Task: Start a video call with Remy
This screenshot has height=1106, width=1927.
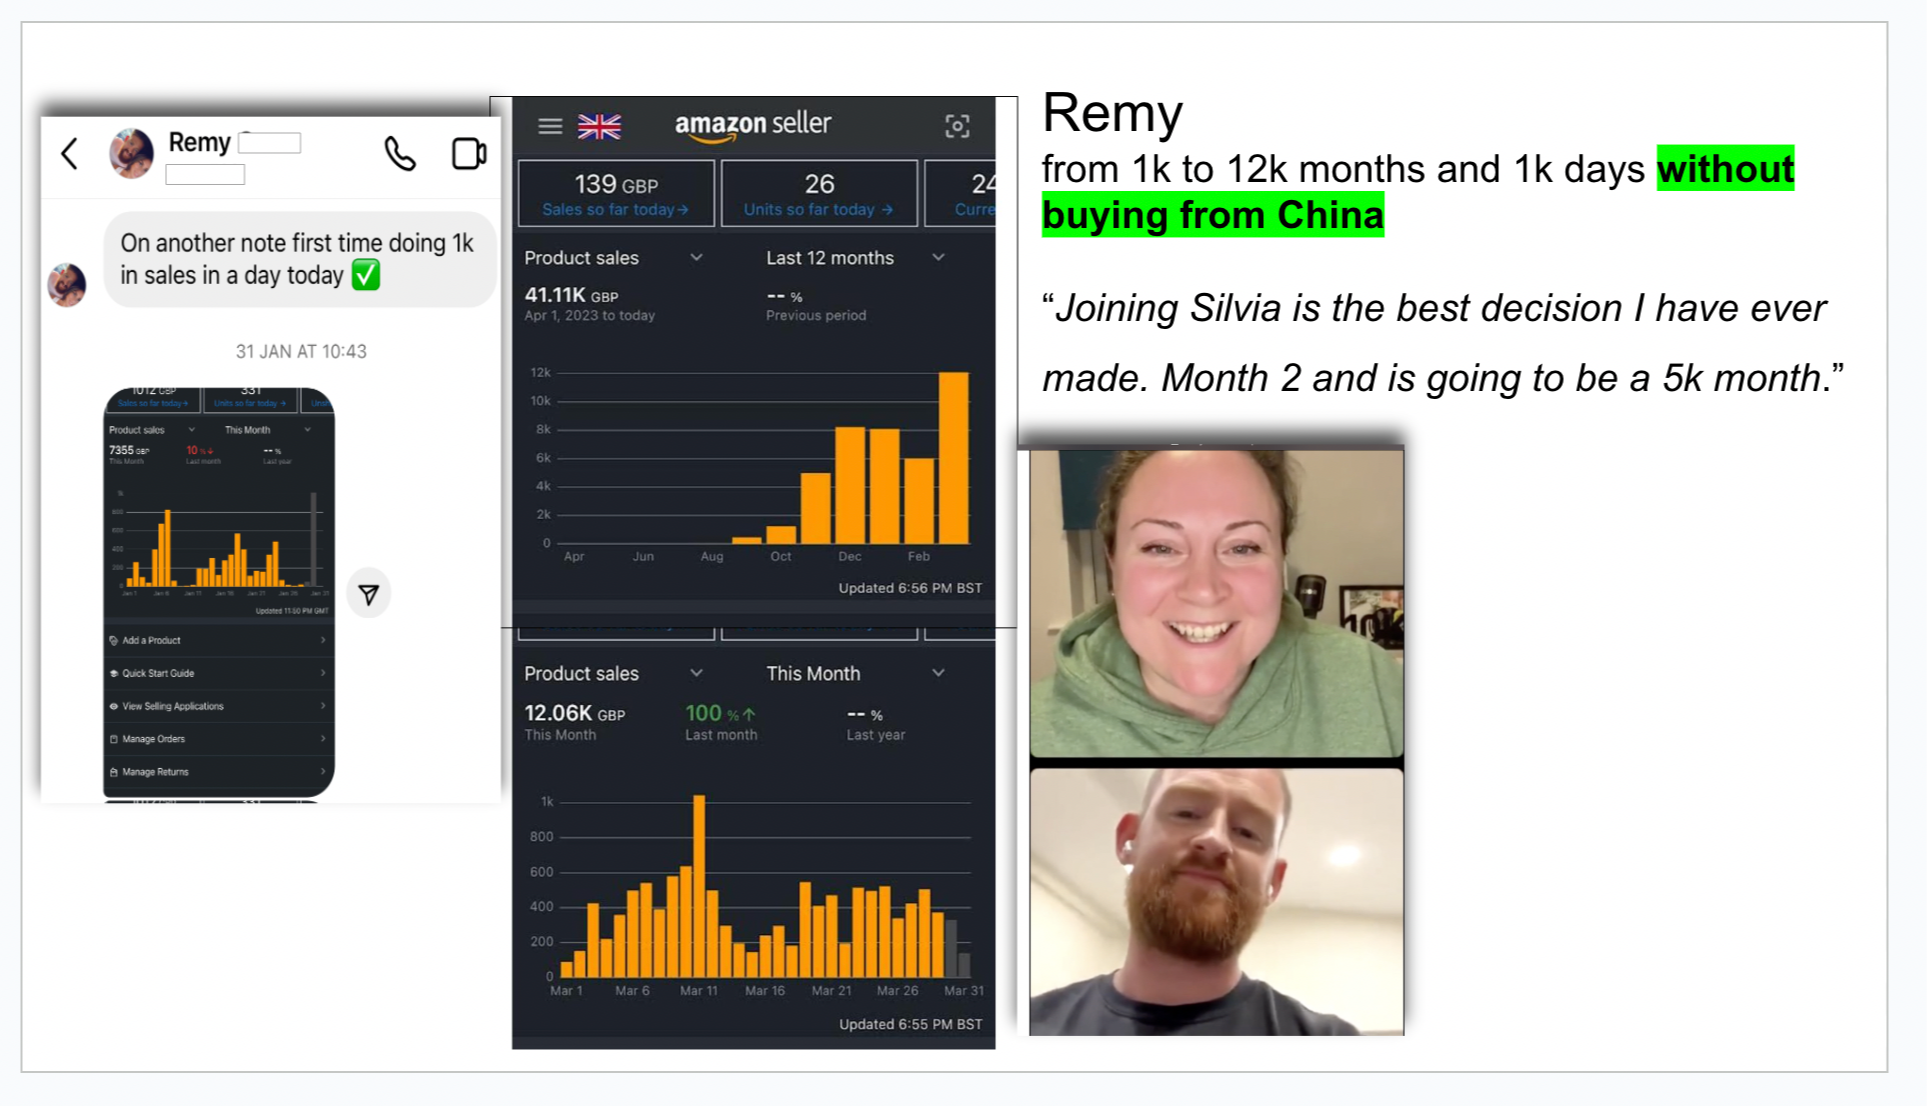Action: click(x=468, y=154)
